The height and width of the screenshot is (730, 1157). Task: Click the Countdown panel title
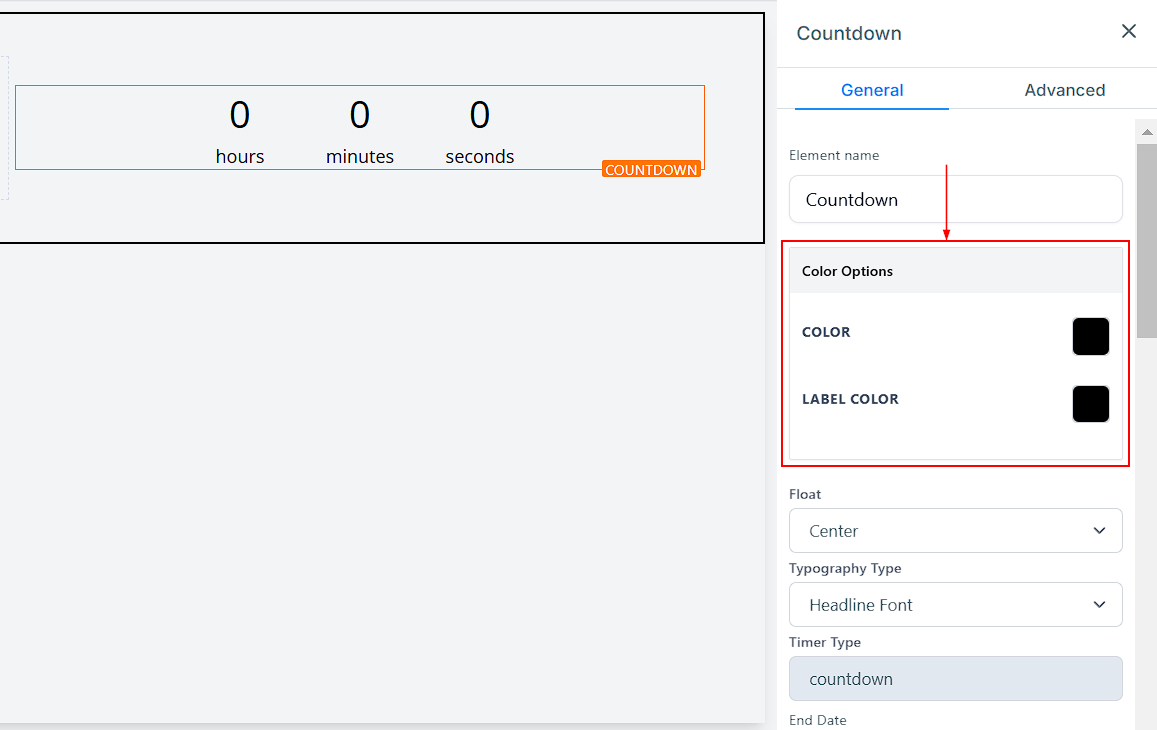848,33
